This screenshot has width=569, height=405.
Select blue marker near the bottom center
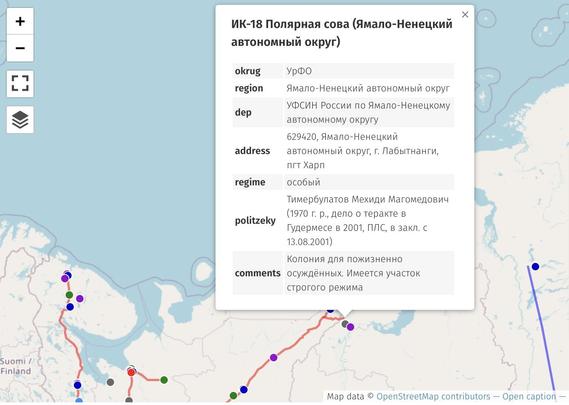pos(244,389)
